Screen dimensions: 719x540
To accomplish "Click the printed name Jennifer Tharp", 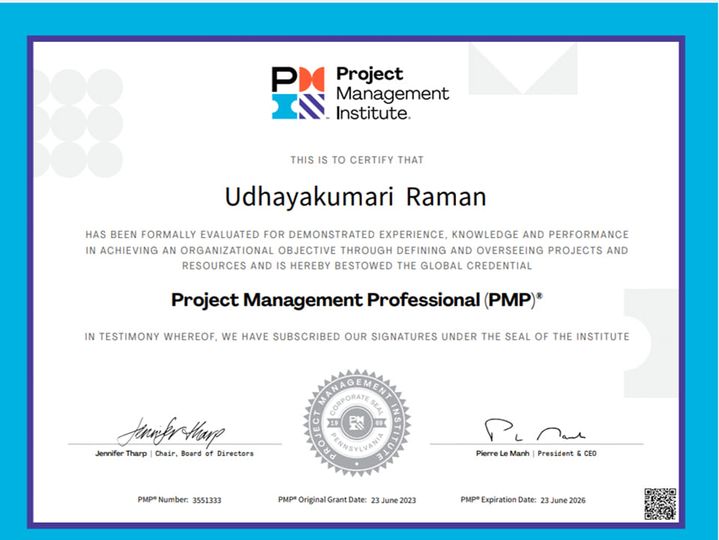I will pos(121,453).
